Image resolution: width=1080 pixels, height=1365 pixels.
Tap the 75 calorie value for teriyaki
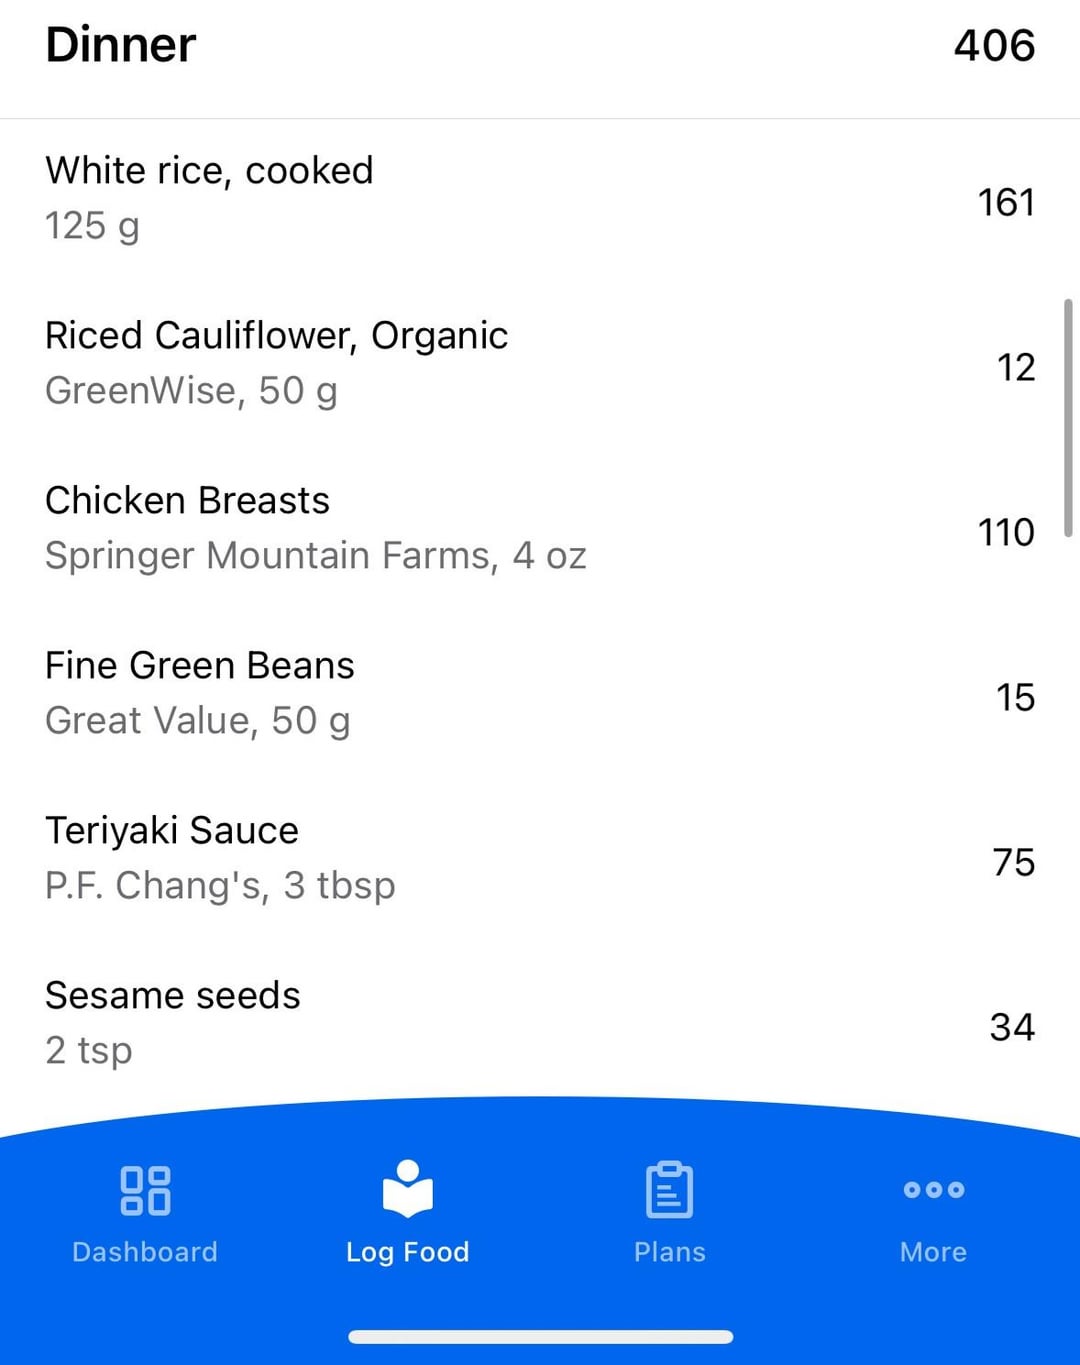(x=1014, y=862)
